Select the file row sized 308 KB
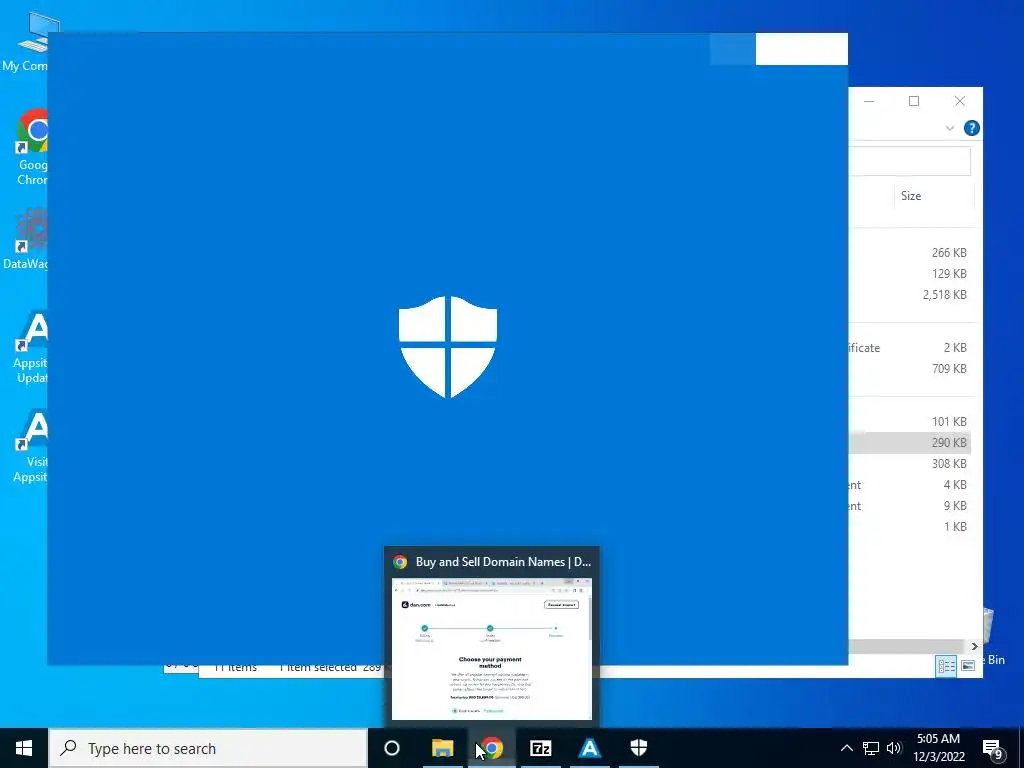1024x768 pixels. coord(909,464)
